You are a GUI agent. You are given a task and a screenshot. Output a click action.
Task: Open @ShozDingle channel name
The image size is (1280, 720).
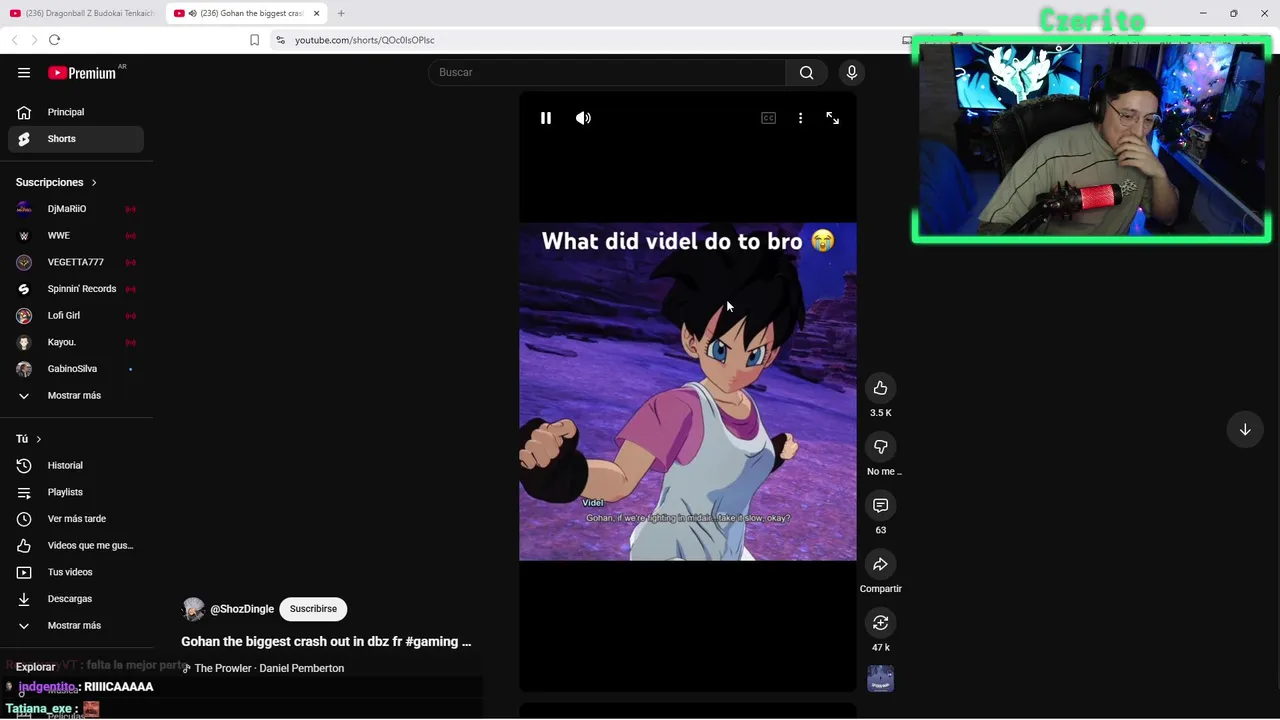(242, 609)
